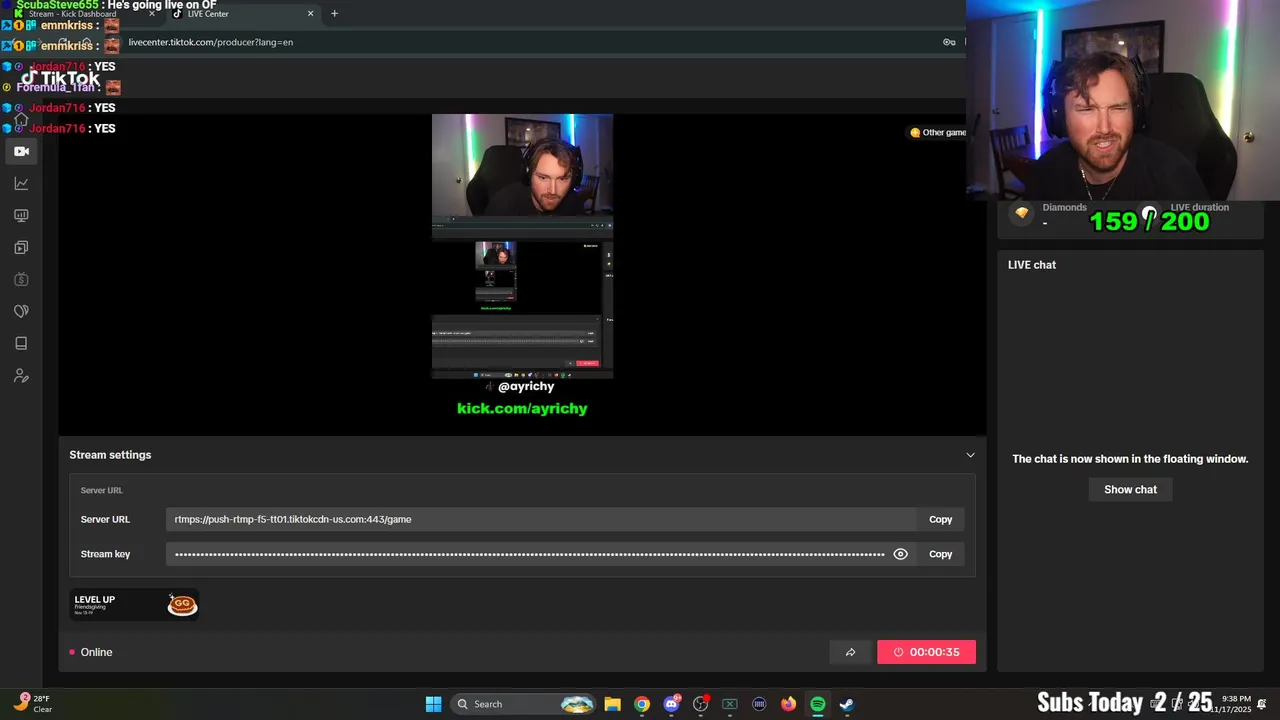
Task: Click the Other game category tag
Action: point(937,132)
